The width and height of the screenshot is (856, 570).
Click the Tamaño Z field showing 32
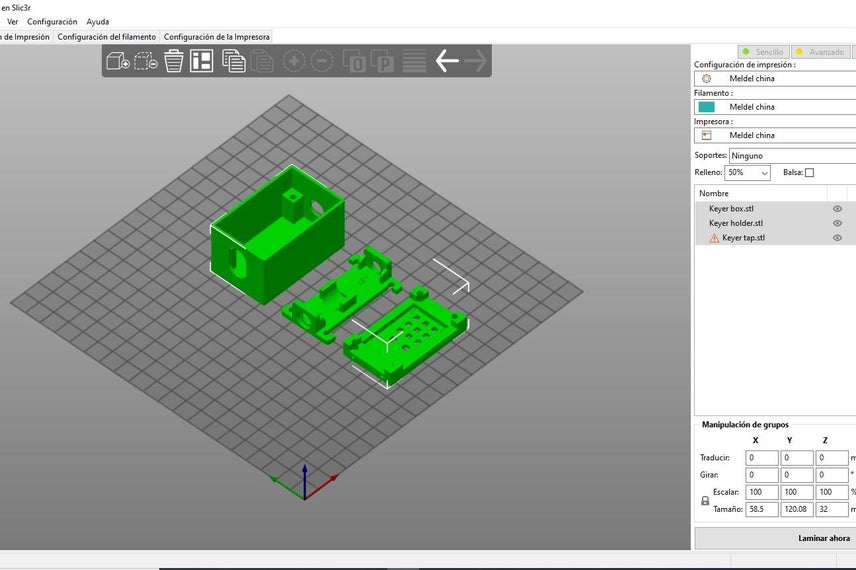pyautogui.click(x=832, y=509)
